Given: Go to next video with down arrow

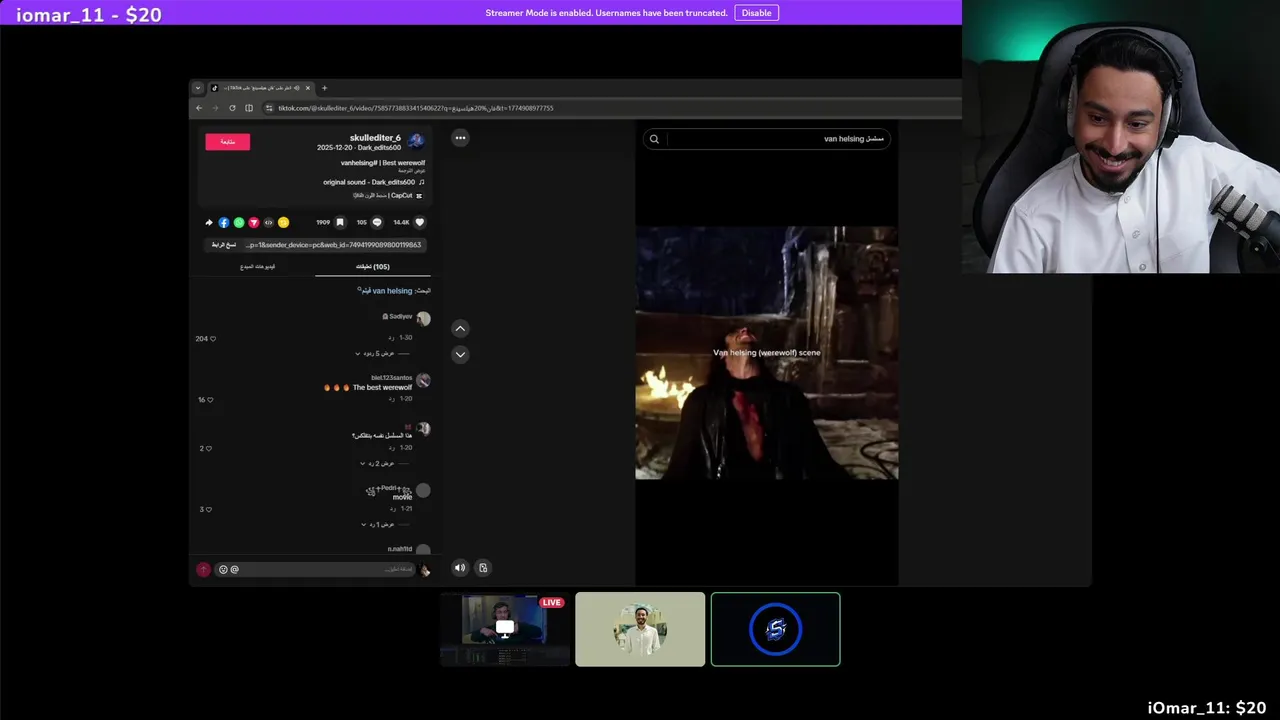Looking at the screenshot, I should coord(460,354).
